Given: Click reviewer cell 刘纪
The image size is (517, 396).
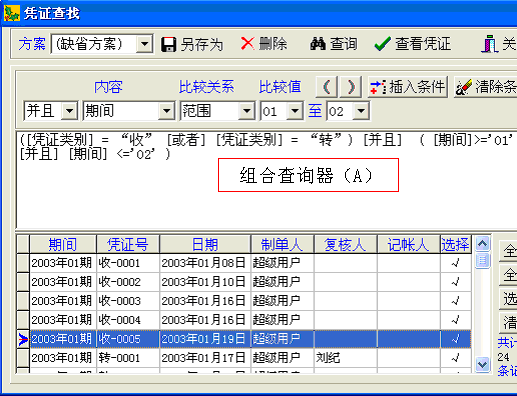Looking at the screenshot, I should [x=345, y=358].
